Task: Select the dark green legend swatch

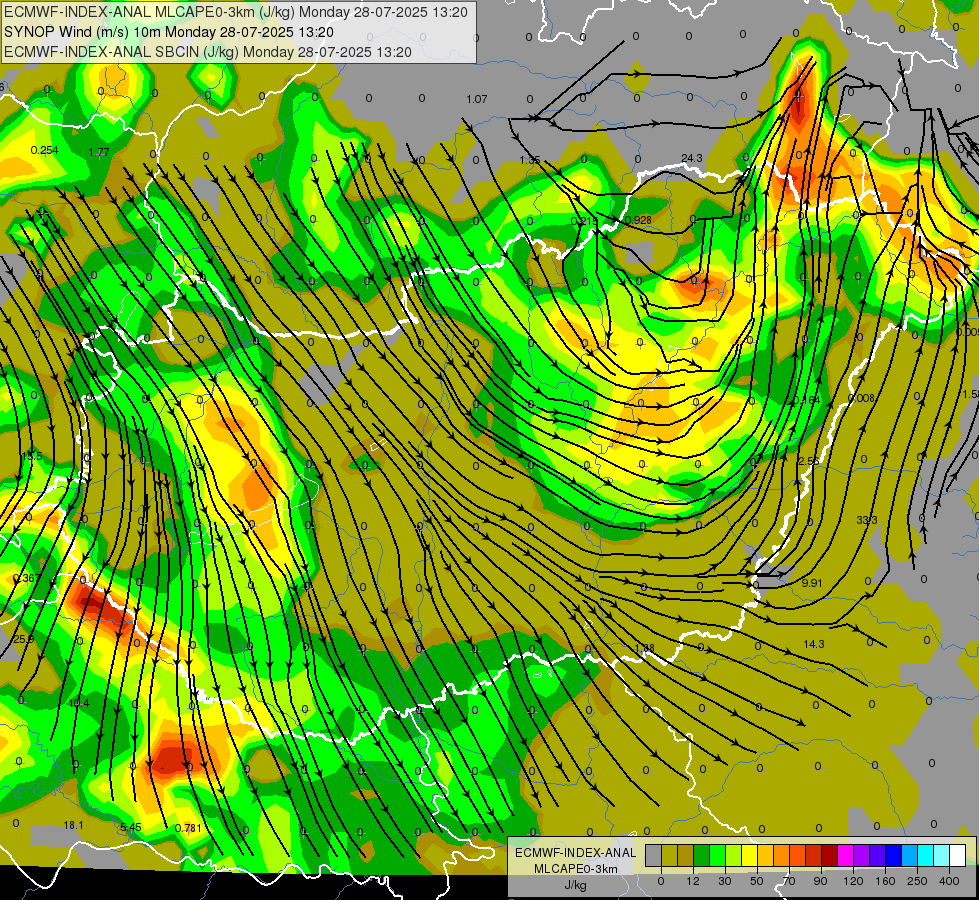Action: (x=702, y=855)
